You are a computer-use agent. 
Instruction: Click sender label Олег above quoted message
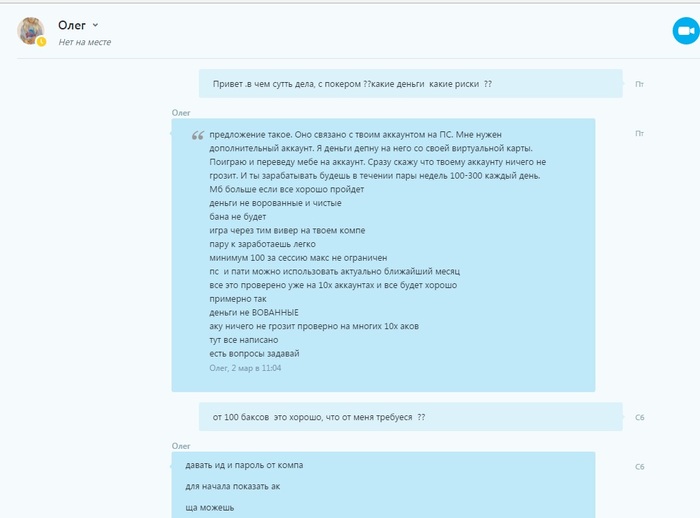coord(181,113)
